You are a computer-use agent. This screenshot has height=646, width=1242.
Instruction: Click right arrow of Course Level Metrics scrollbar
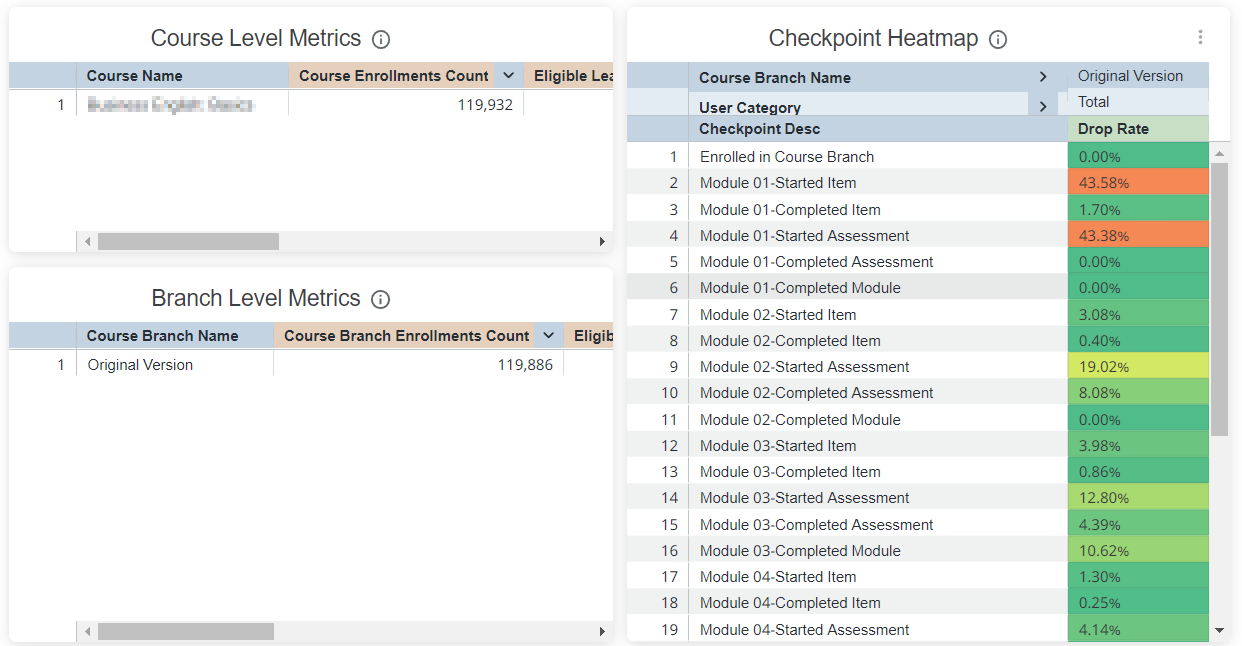pyautogui.click(x=602, y=242)
